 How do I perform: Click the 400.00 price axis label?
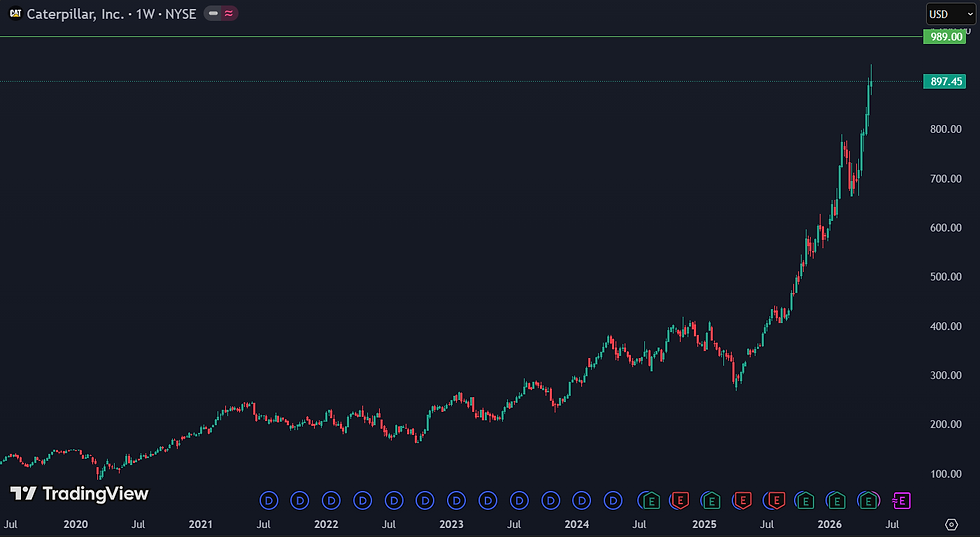[946, 326]
